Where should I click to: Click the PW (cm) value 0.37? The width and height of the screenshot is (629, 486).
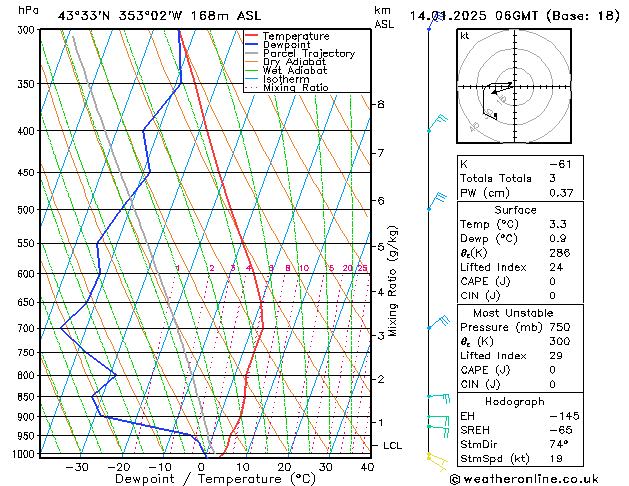click(561, 193)
